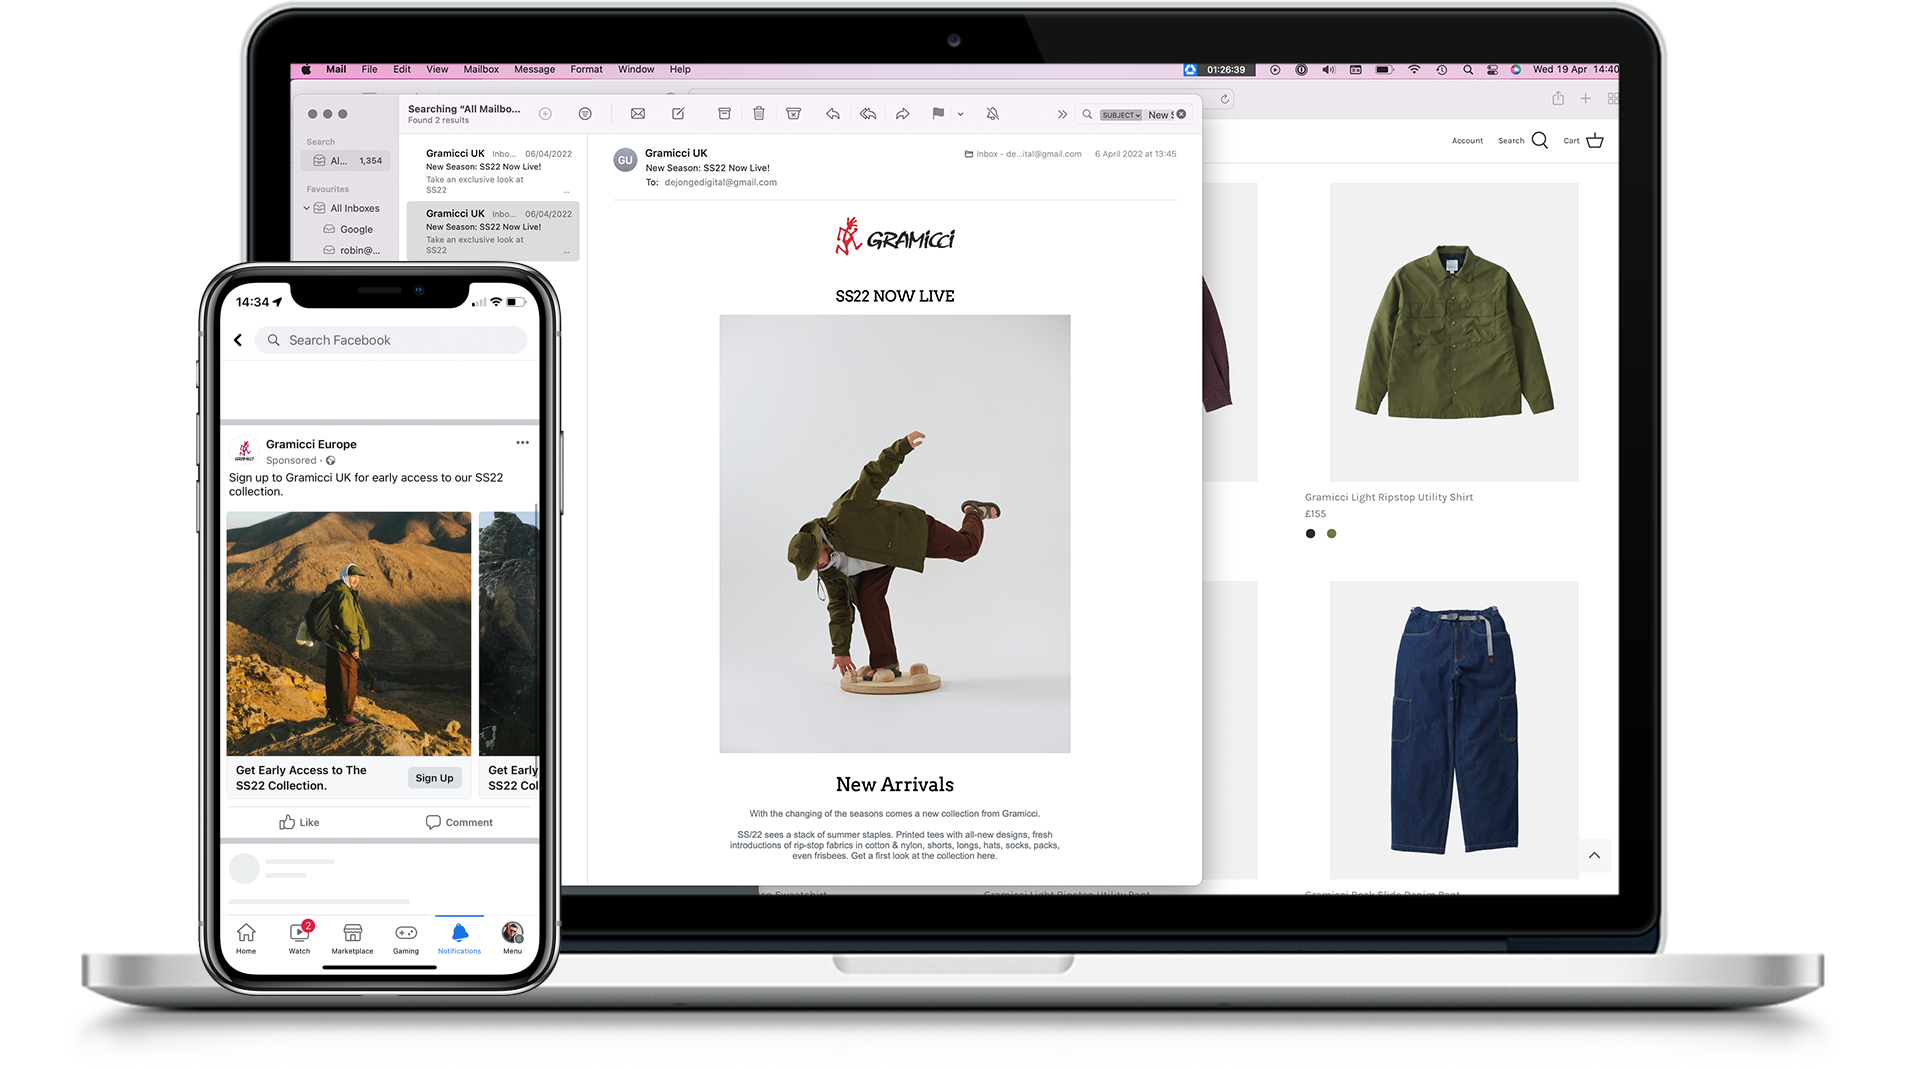Click the Siri icon in the menu bar

(1515, 70)
